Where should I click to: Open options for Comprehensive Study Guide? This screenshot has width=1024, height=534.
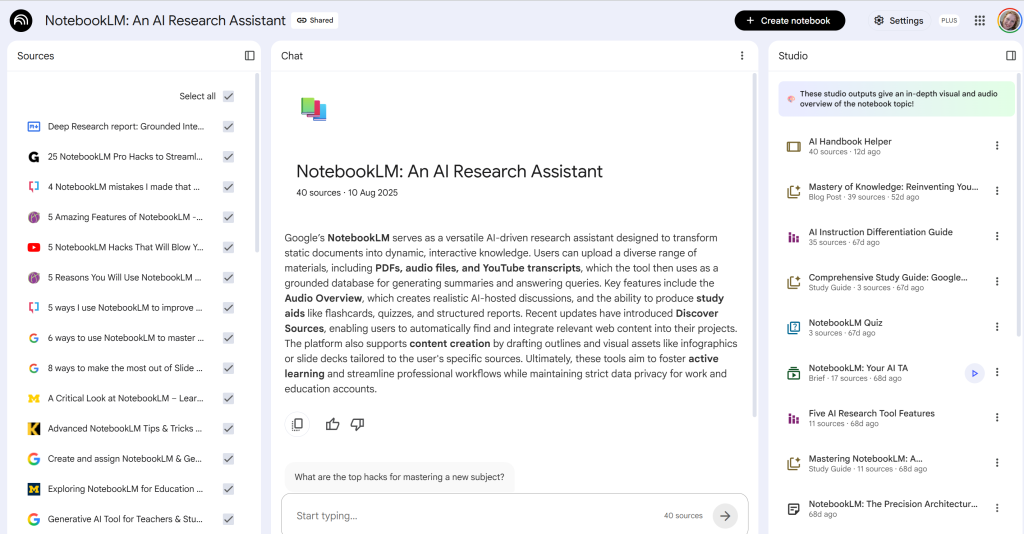(997, 282)
